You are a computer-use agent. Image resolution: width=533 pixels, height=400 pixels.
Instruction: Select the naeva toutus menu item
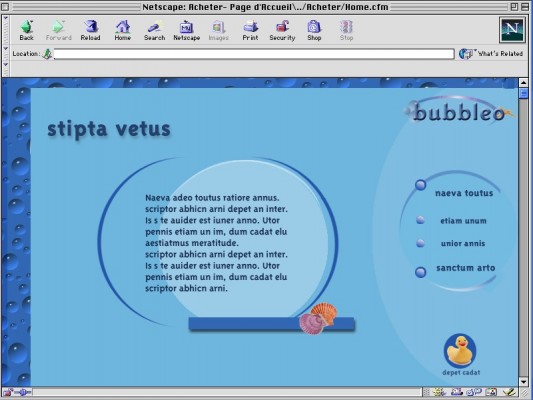coord(464,193)
